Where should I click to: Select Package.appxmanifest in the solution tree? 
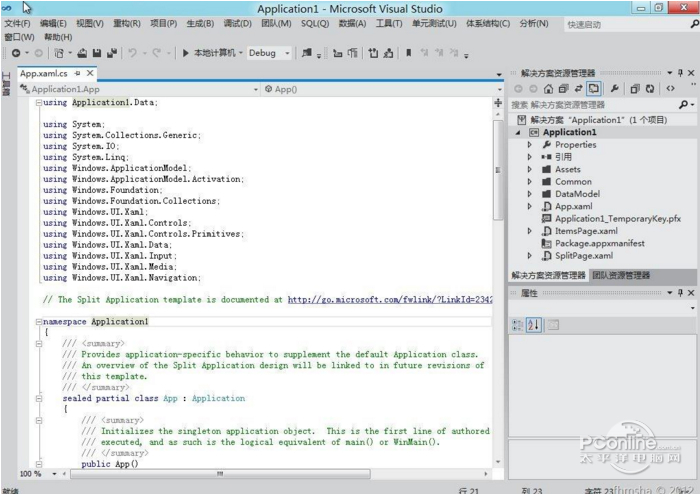point(599,243)
